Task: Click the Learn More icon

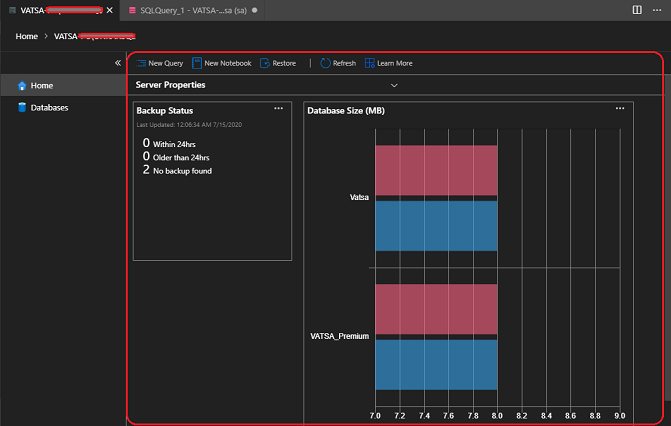Action: tap(370, 63)
